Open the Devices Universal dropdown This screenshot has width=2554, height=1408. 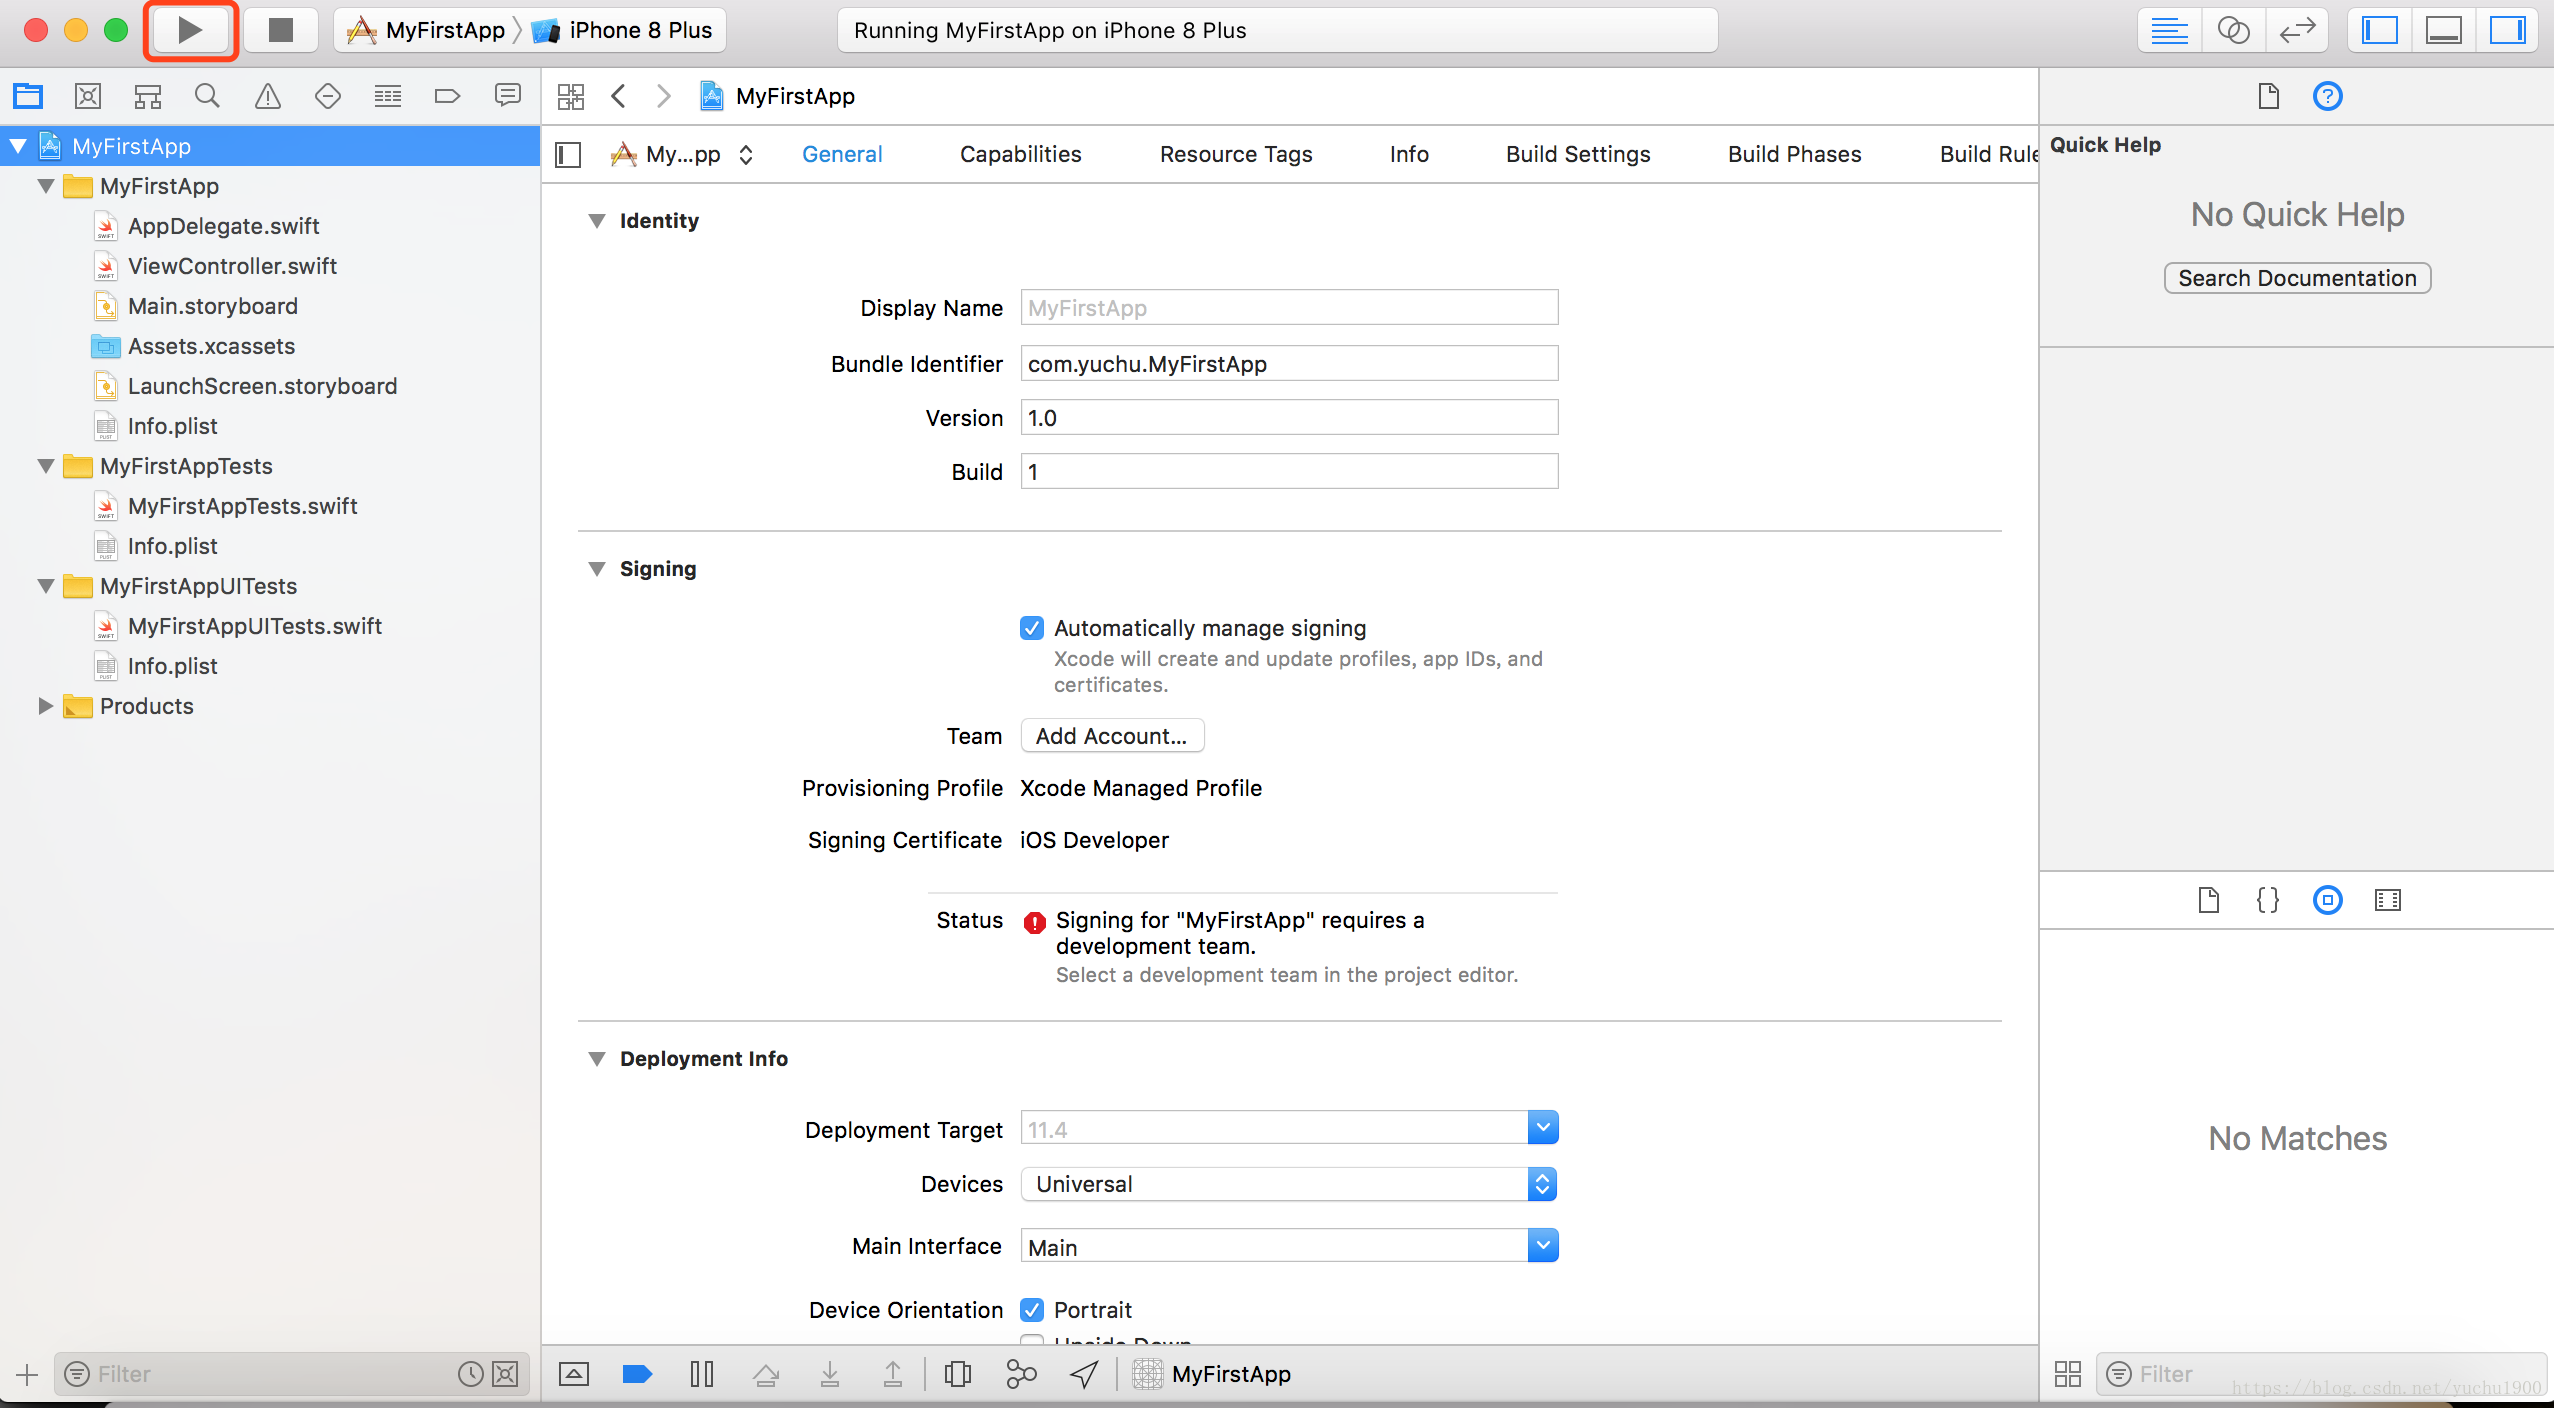click(1288, 1184)
